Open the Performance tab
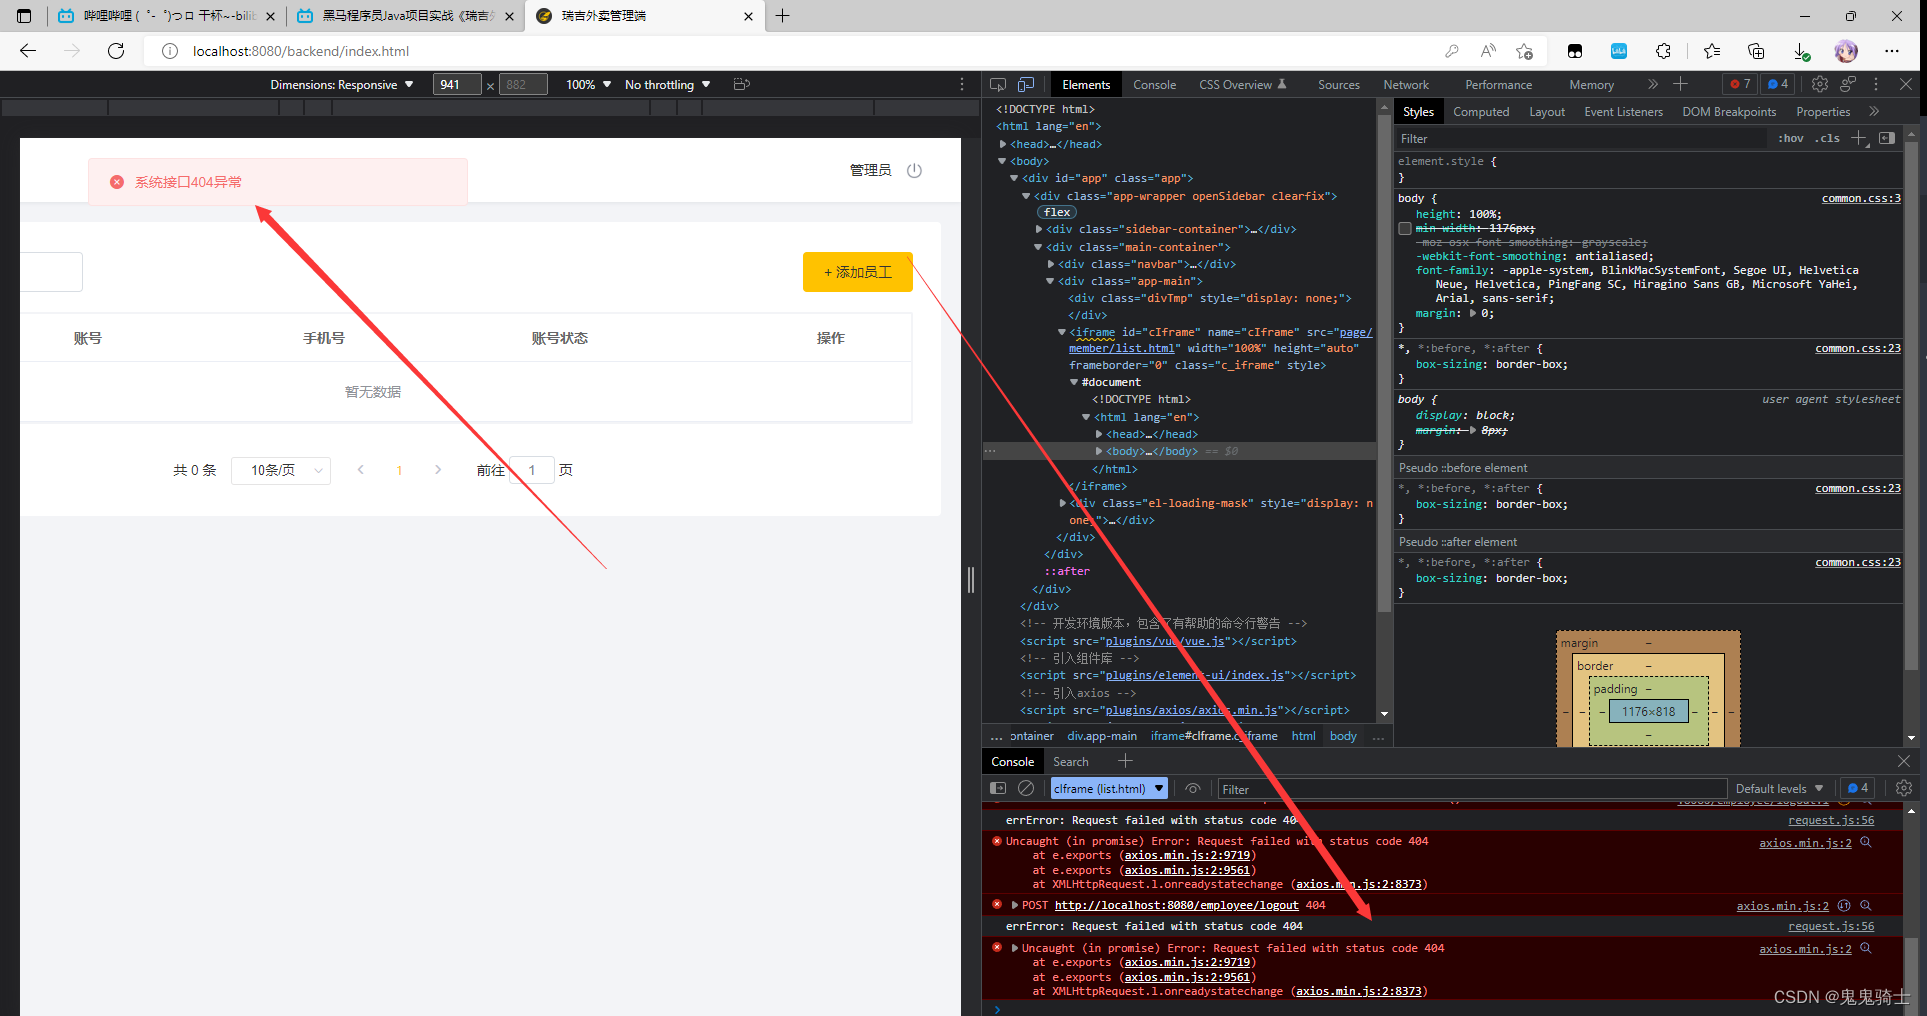Image resolution: width=1927 pixels, height=1016 pixels. [x=1498, y=85]
